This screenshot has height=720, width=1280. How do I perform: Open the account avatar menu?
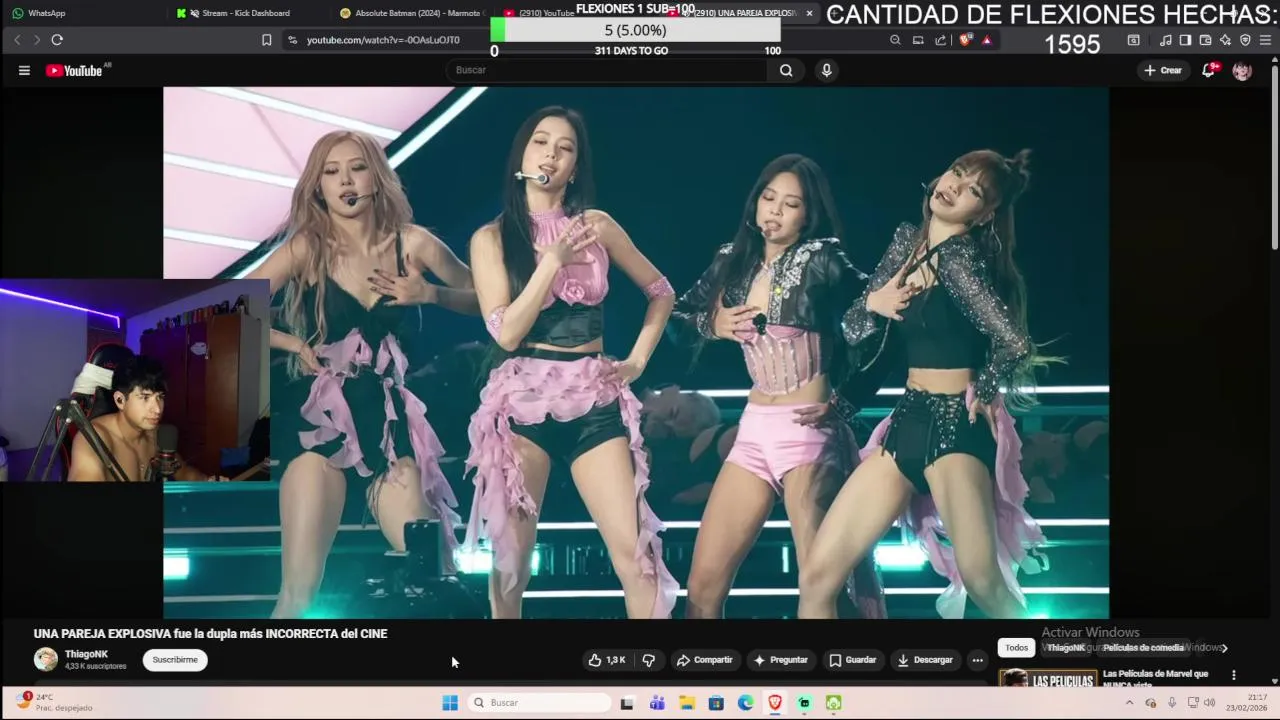[x=1242, y=70]
